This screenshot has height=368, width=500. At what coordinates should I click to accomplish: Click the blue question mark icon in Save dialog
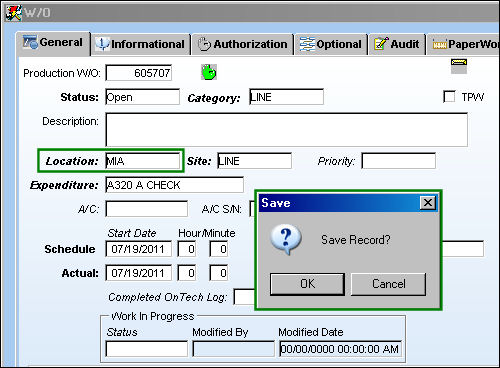286,240
